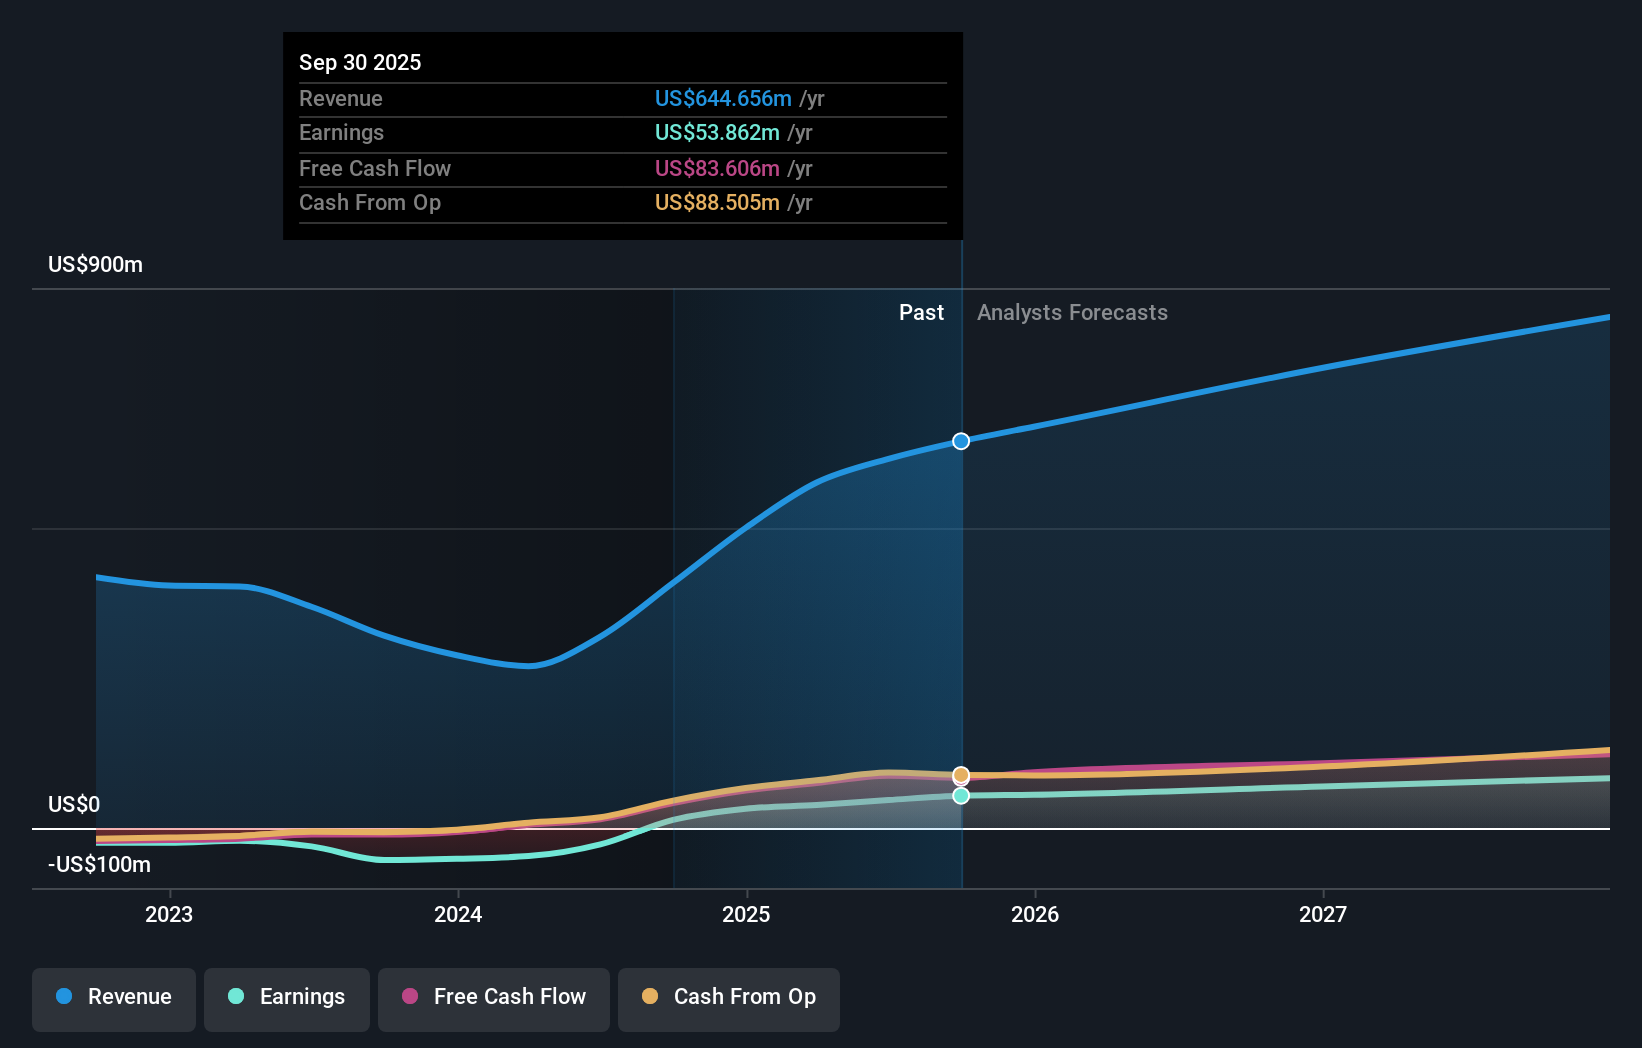Click the pink Free Cash Flow legend dot
The width and height of the screenshot is (1642, 1048).
pyautogui.click(x=408, y=996)
